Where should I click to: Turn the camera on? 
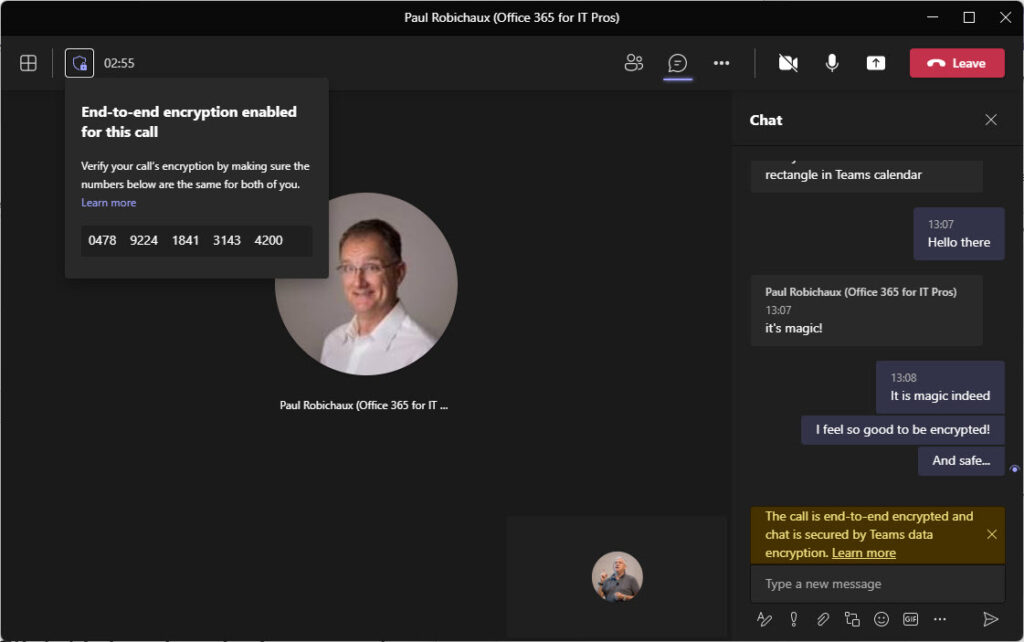[788, 63]
